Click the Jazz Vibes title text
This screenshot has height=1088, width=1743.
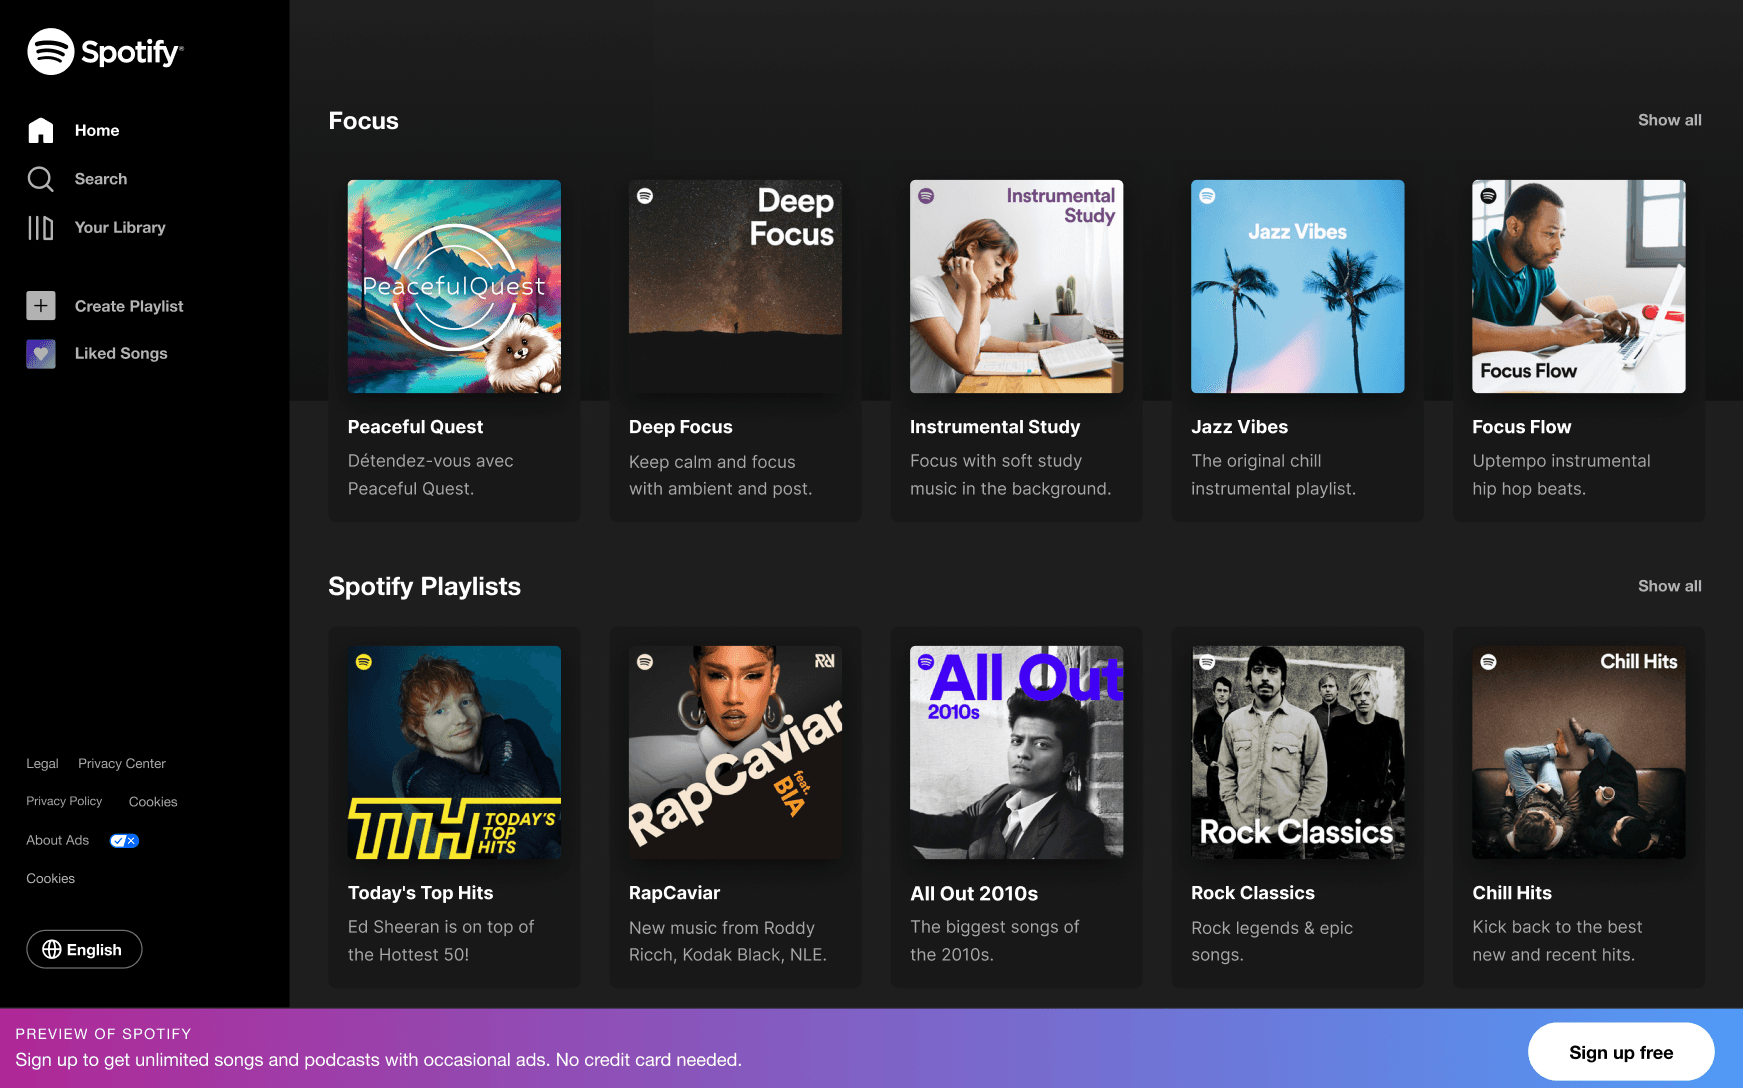tap(1239, 427)
